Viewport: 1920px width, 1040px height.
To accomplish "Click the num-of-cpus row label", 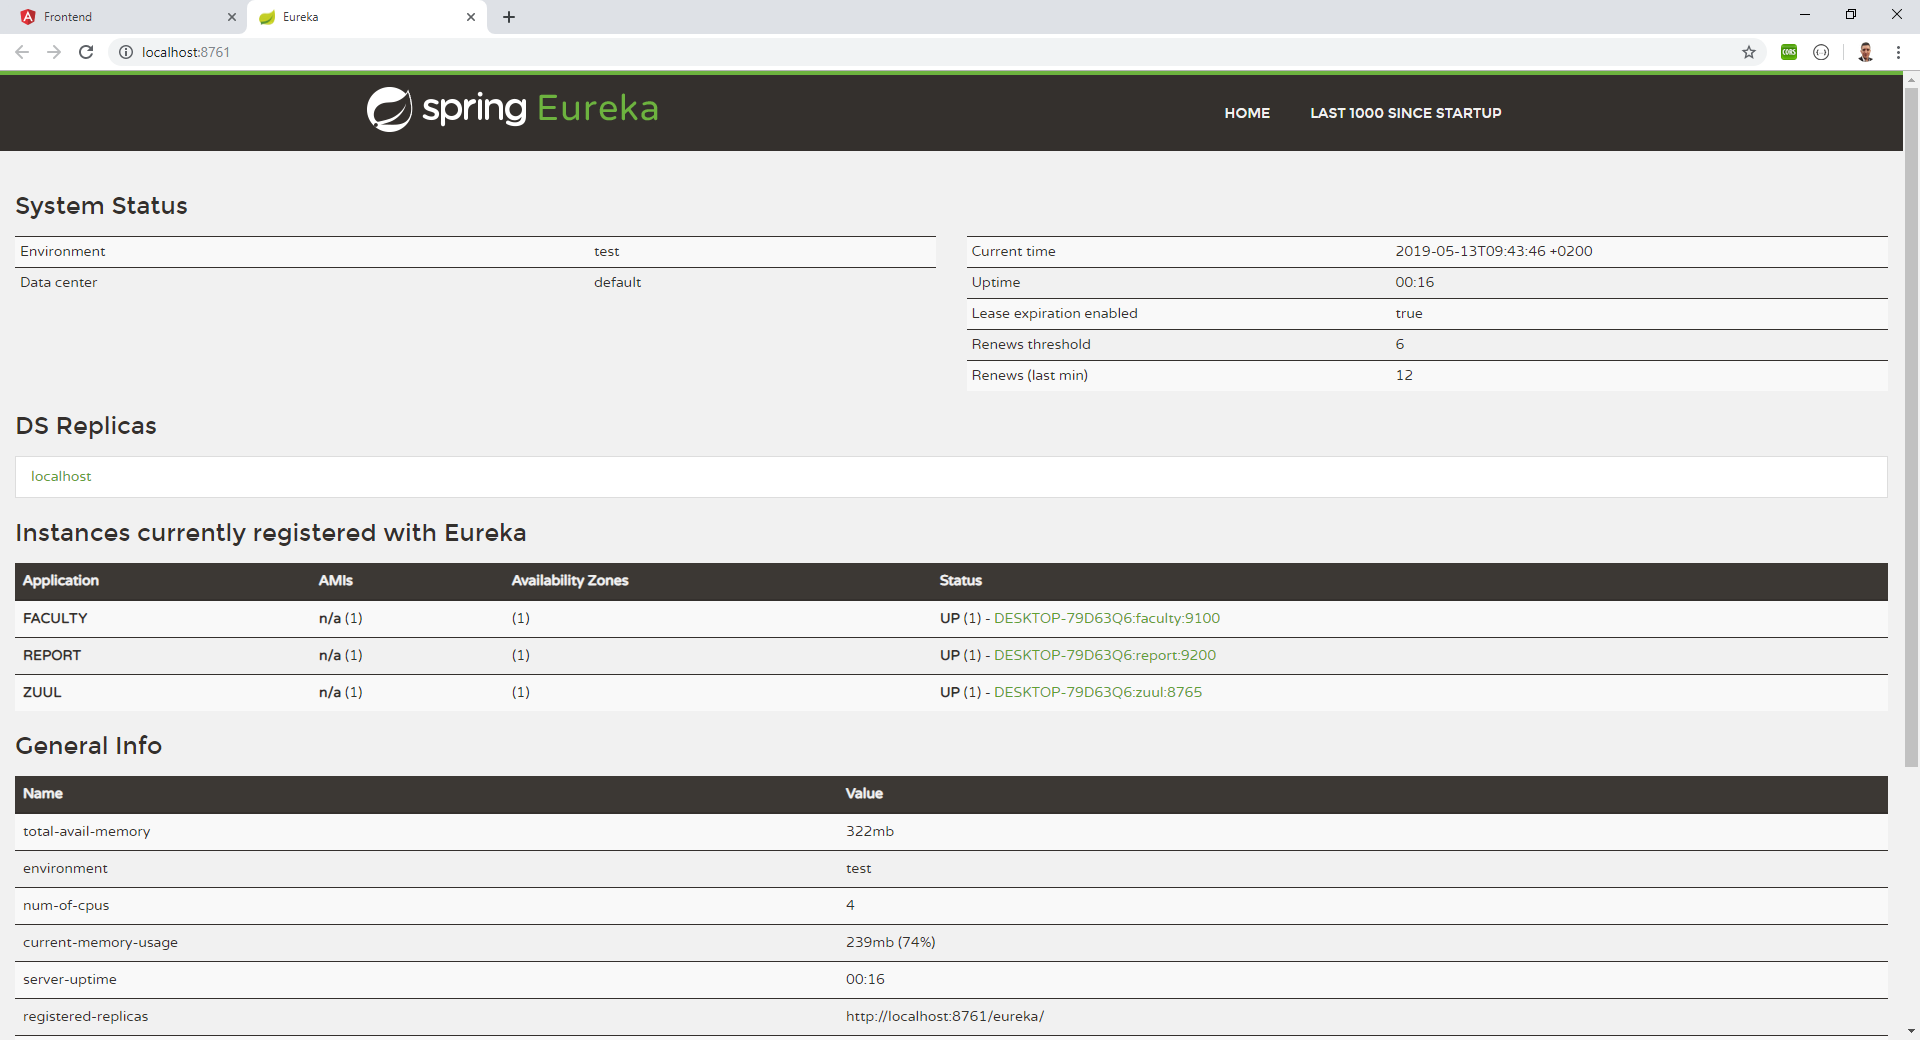I will click(x=66, y=905).
